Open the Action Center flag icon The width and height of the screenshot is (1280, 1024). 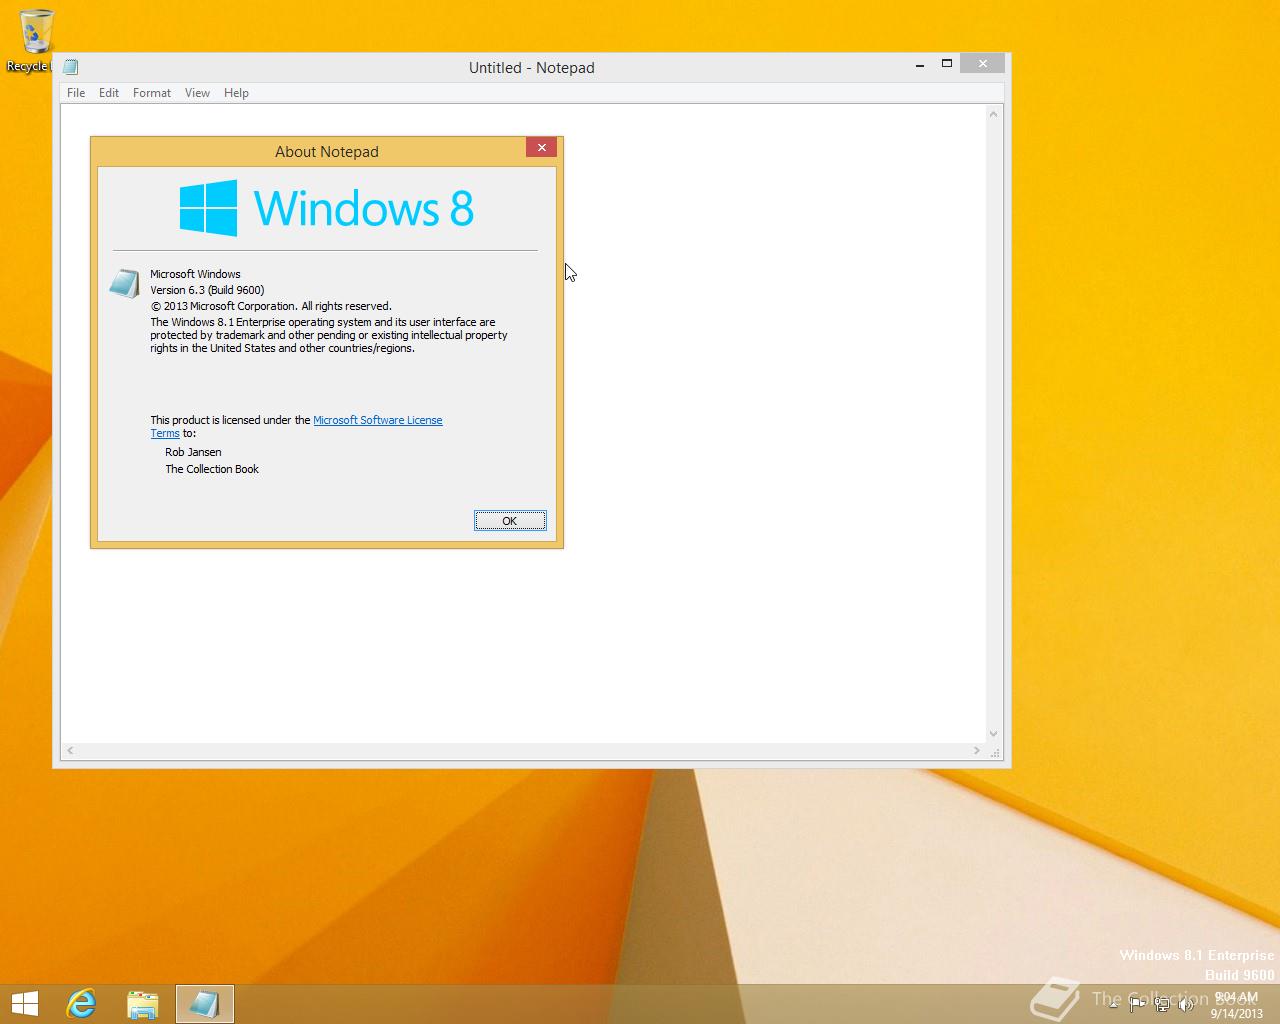pyautogui.click(x=1137, y=1004)
